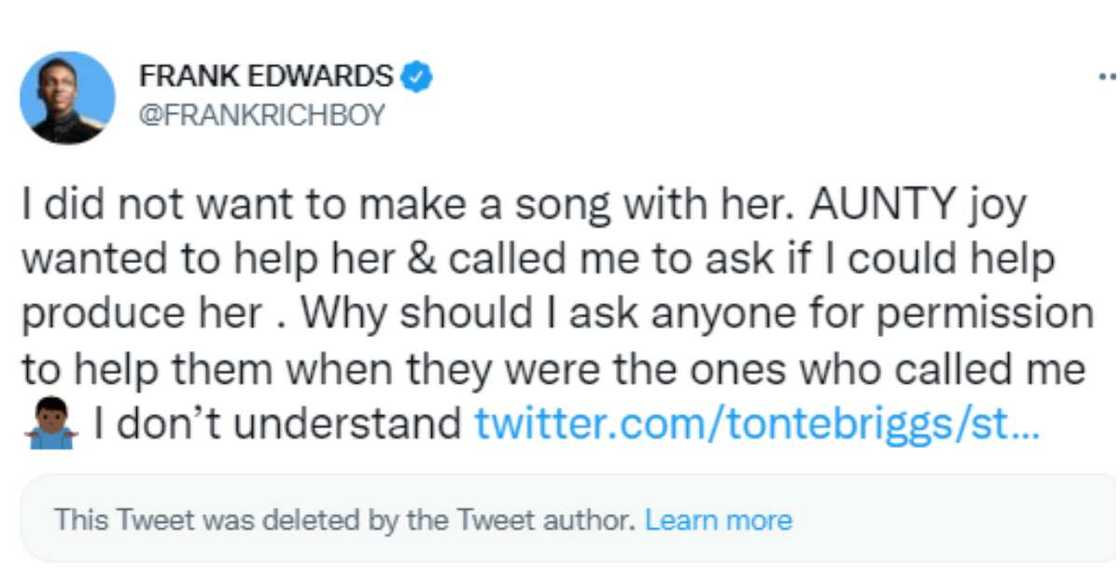Click the deleted Tweet notice box
This screenshot has width=1120, height=588.
(560, 520)
